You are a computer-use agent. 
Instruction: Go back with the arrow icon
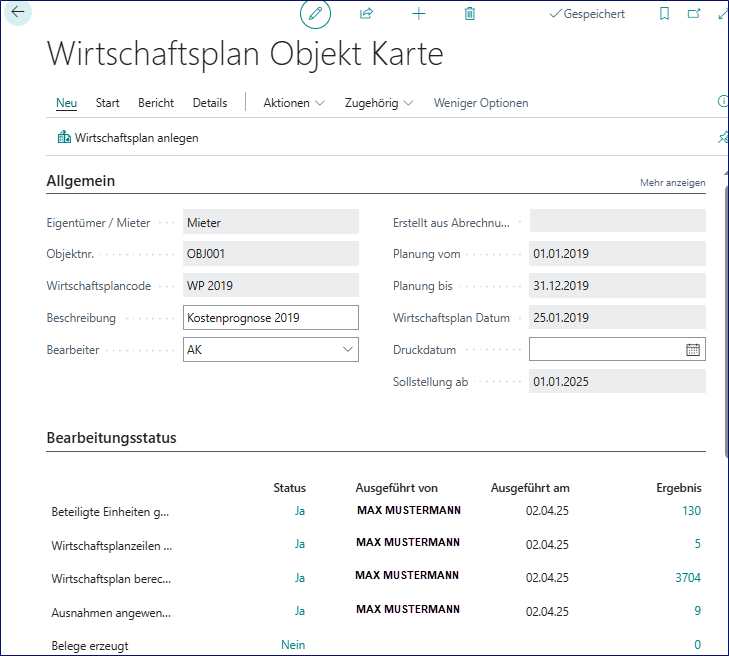coord(18,12)
